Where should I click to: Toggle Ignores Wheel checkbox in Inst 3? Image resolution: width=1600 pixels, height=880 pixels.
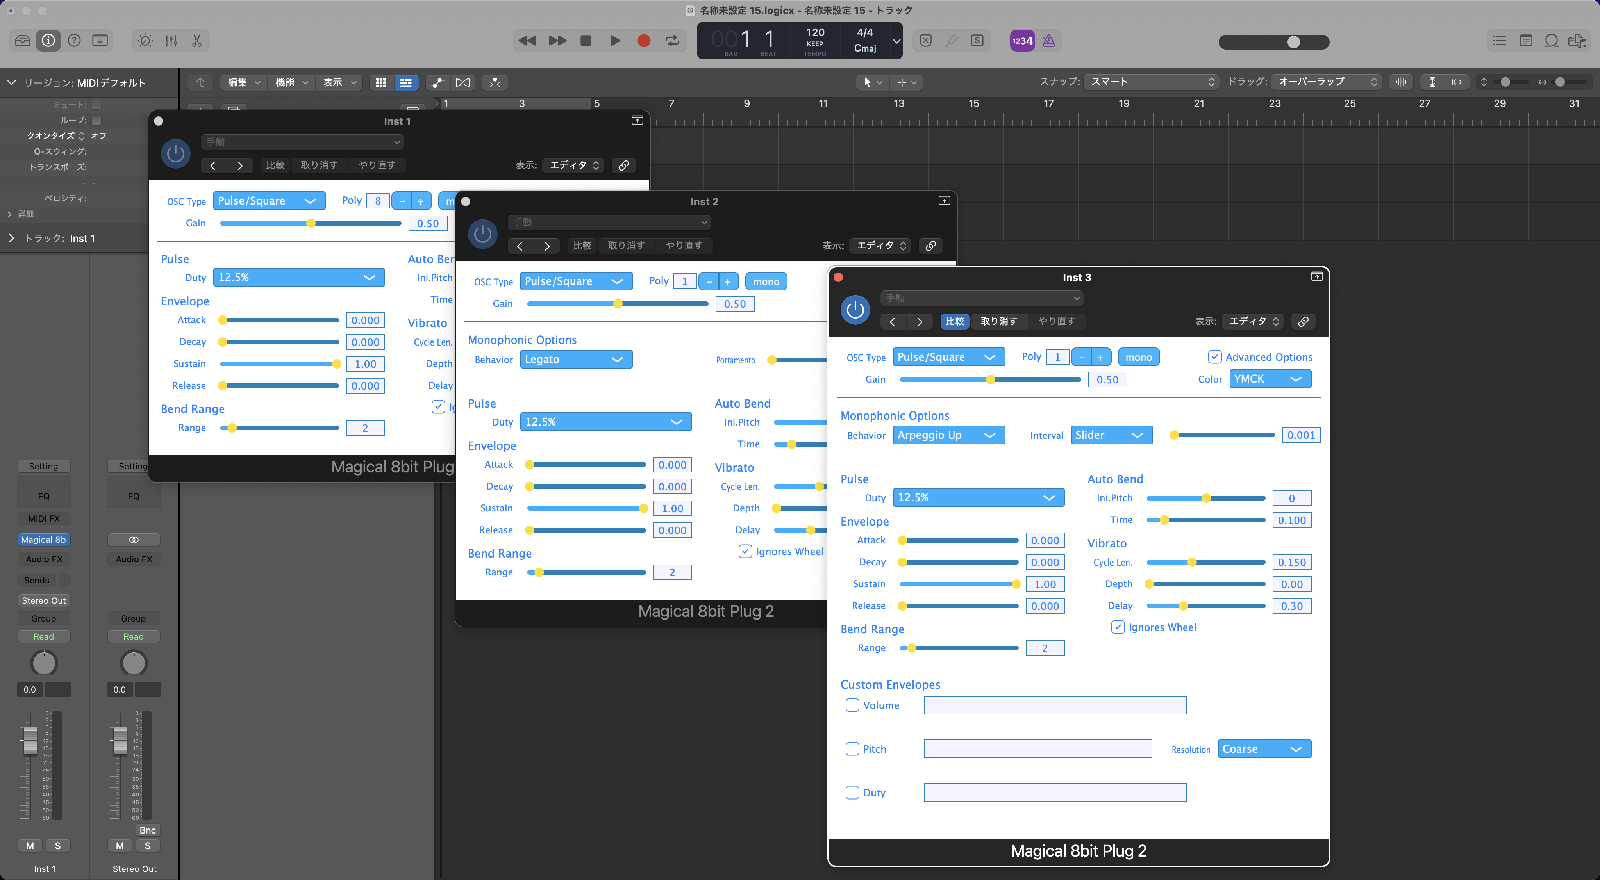(1118, 627)
